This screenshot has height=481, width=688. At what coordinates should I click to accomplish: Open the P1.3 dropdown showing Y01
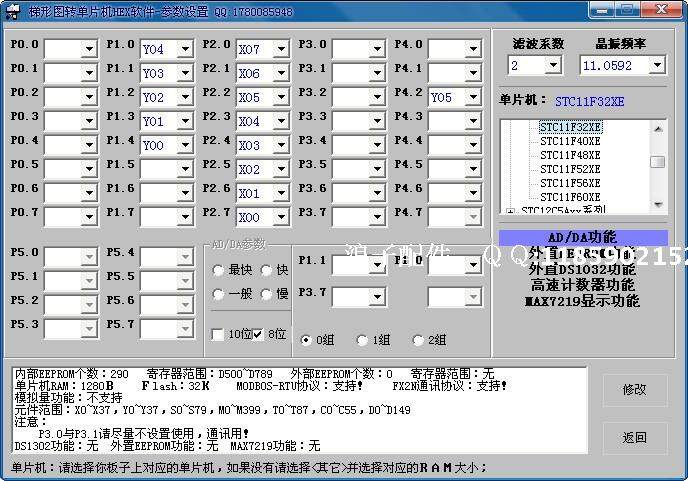[x=185, y=121]
